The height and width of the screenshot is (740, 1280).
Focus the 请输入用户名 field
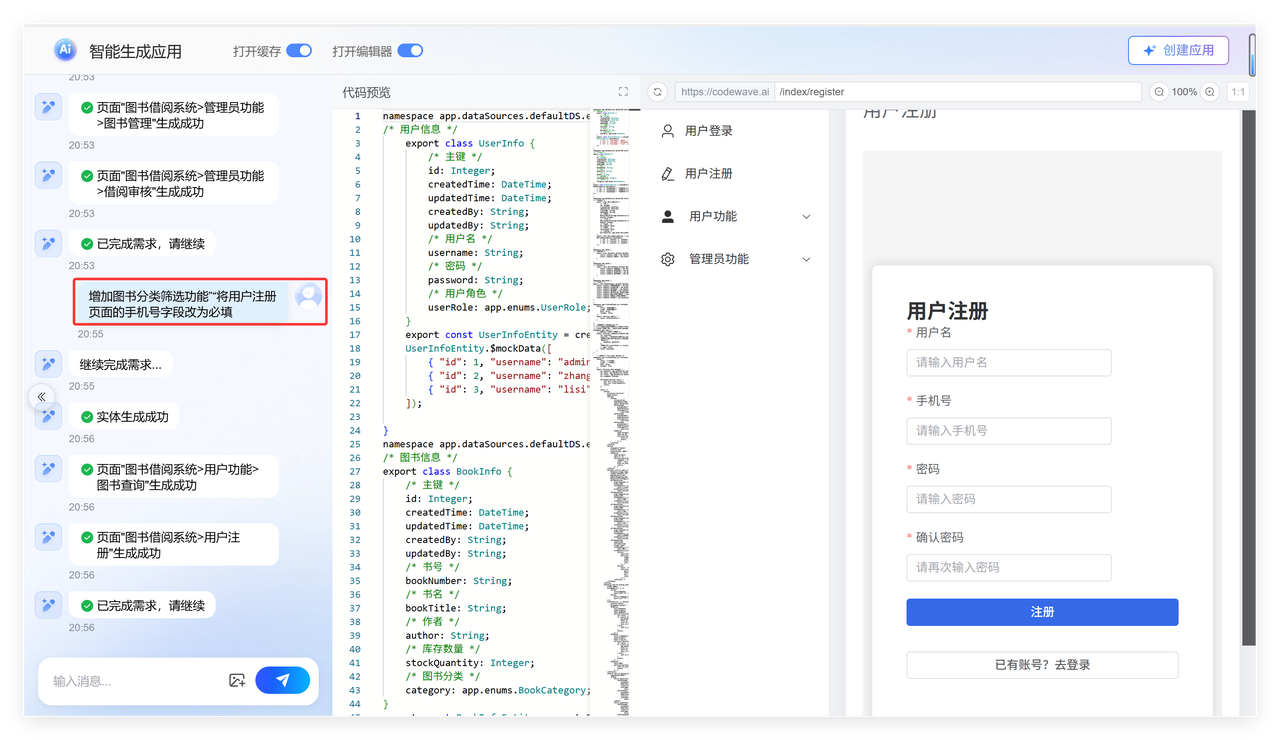(x=1009, y=363)
